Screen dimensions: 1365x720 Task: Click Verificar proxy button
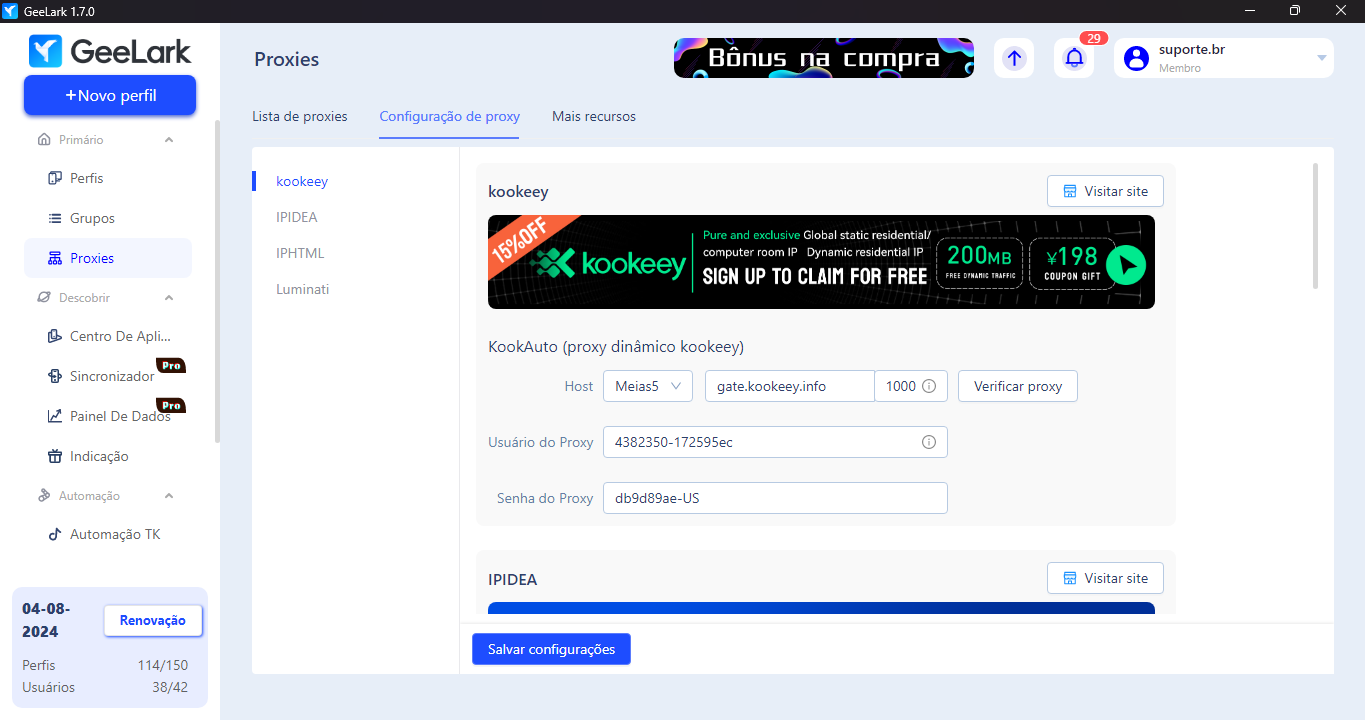tap(1018, 386)
